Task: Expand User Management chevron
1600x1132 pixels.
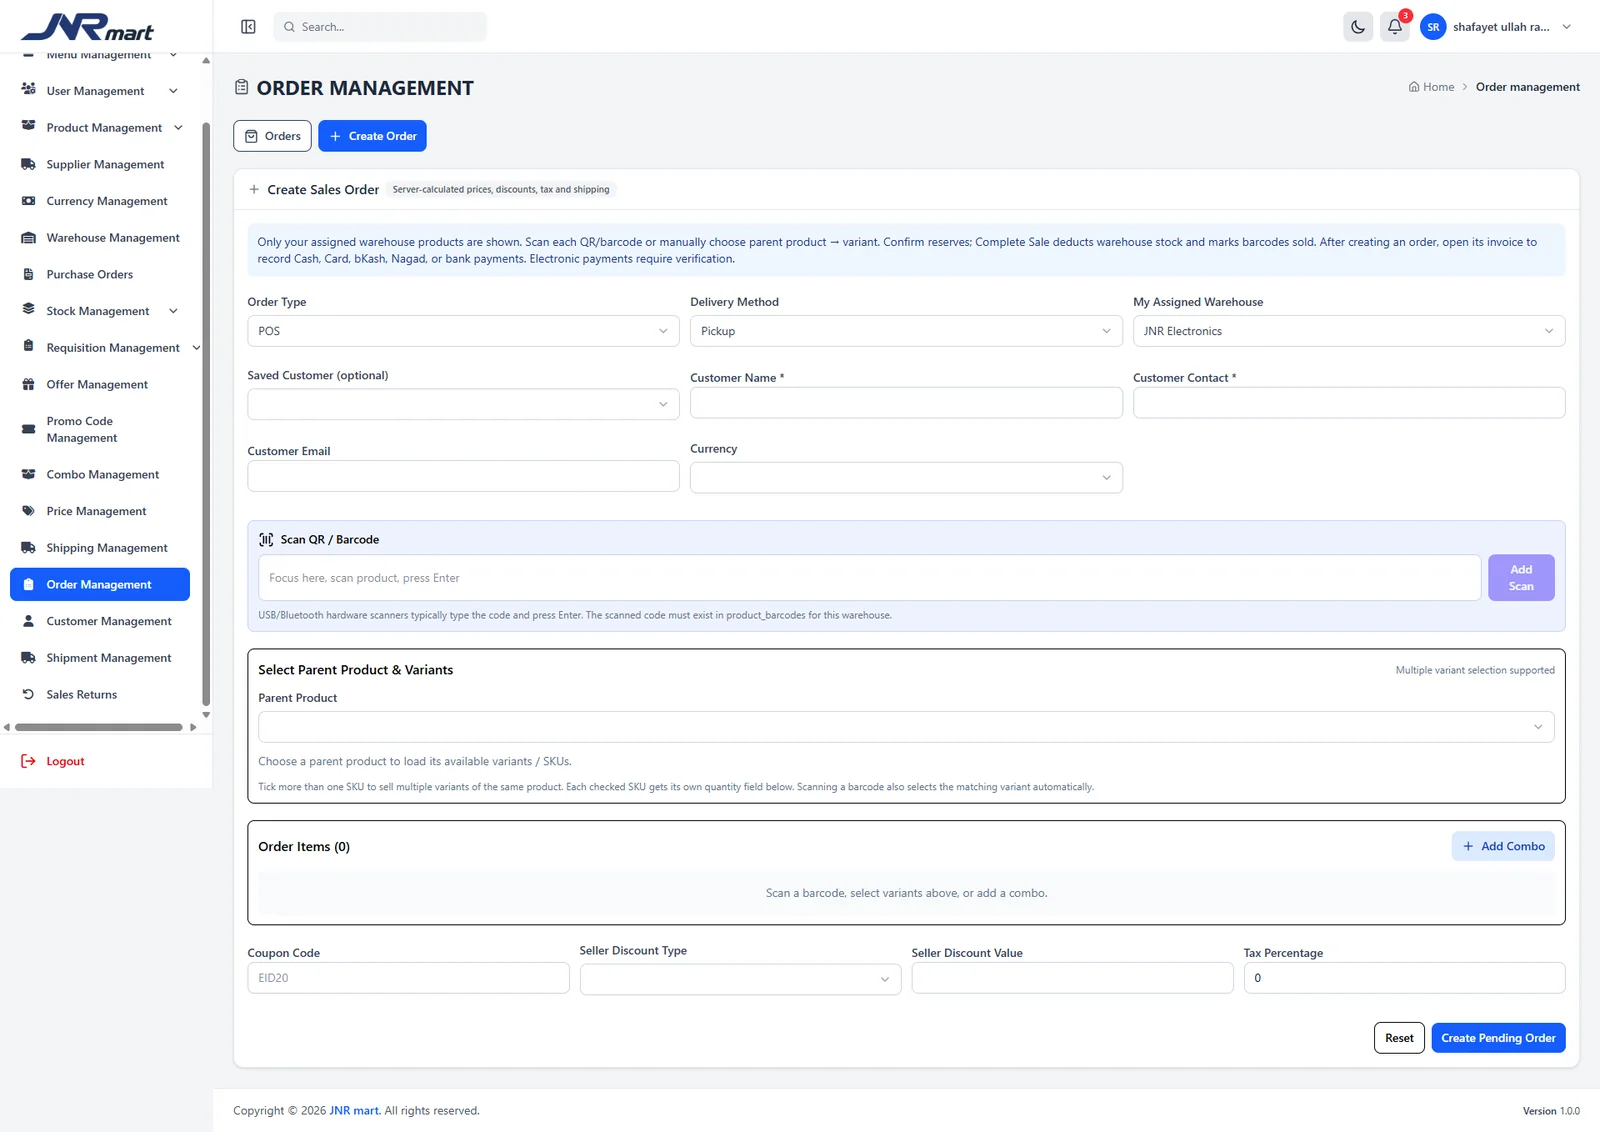Action: [x=173, y=91]
